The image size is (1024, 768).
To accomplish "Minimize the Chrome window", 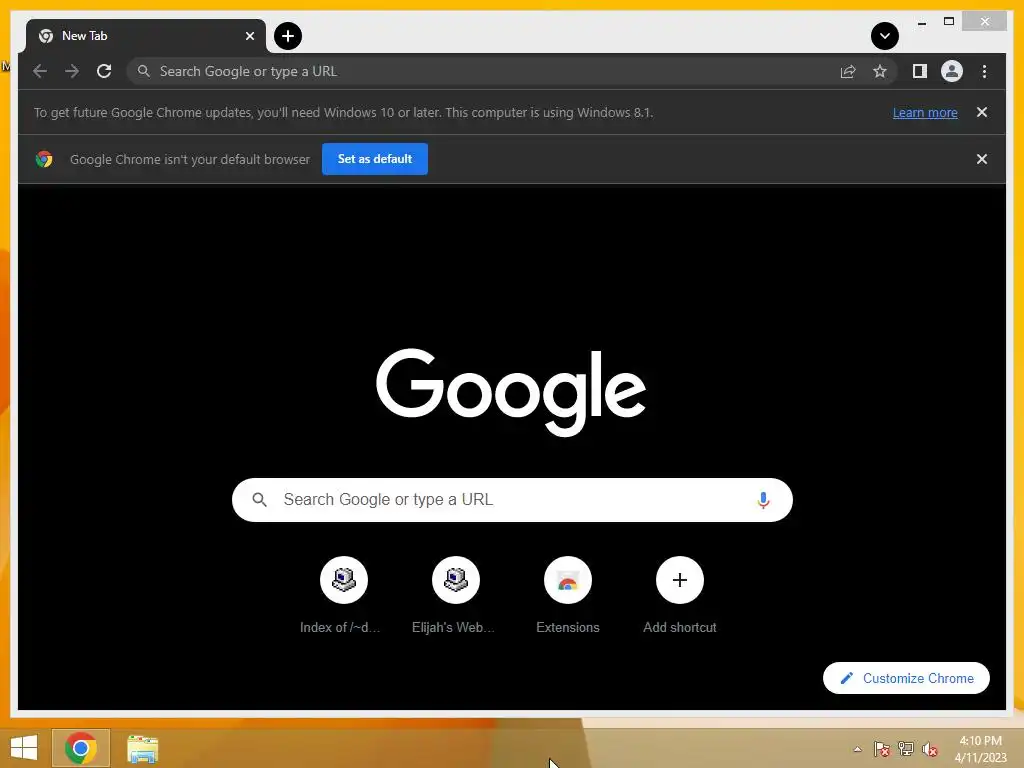I will [x=921, y=22].
